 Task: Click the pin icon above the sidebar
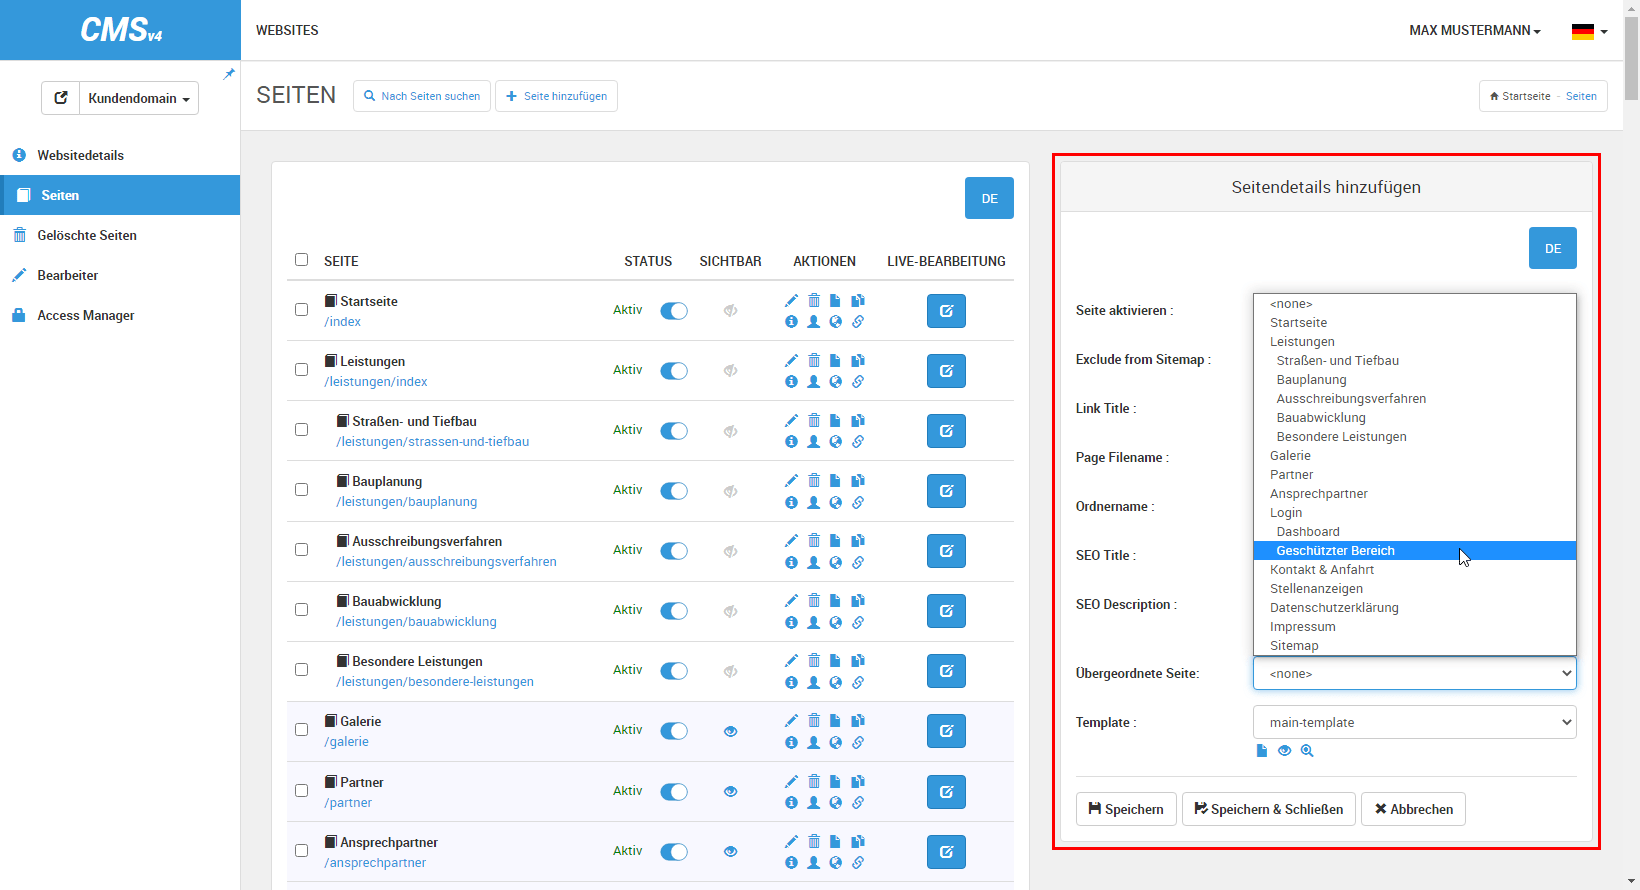(x=229, y=74)
